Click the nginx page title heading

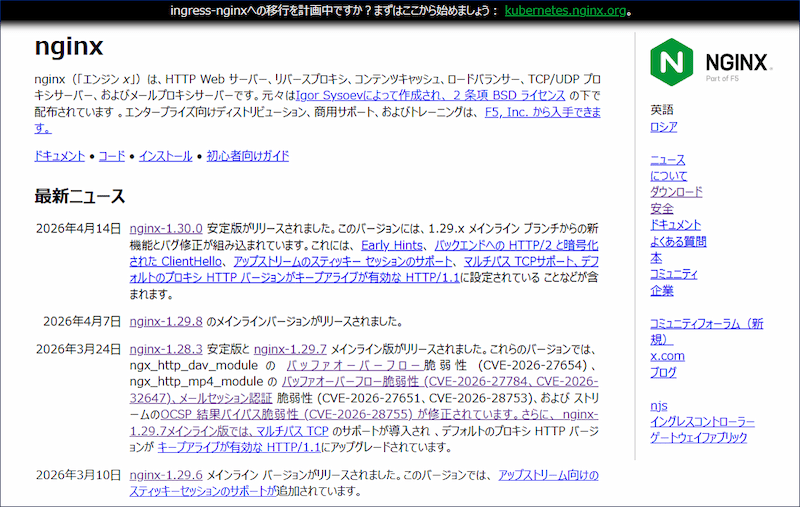coord(69,47)
